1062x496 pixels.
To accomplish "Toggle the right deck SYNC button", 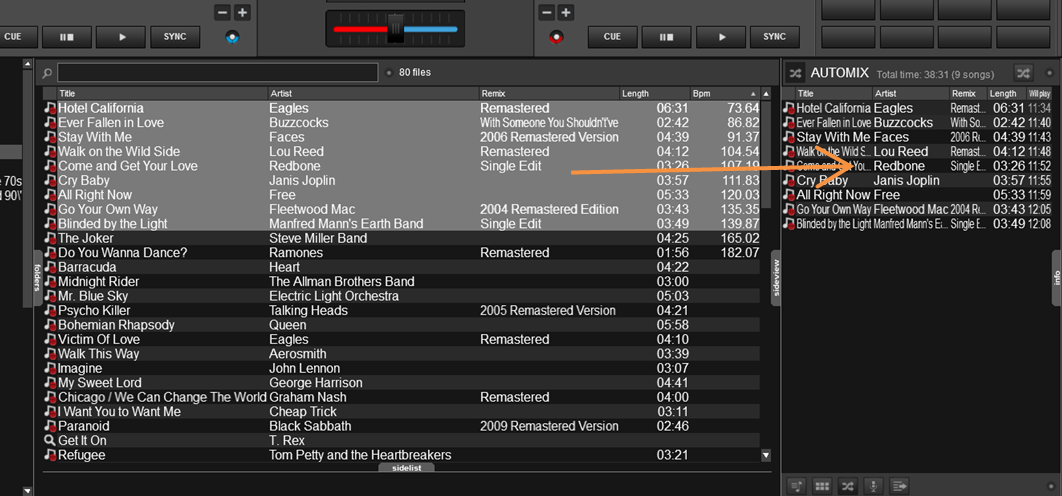I will (x=774, y=37).
